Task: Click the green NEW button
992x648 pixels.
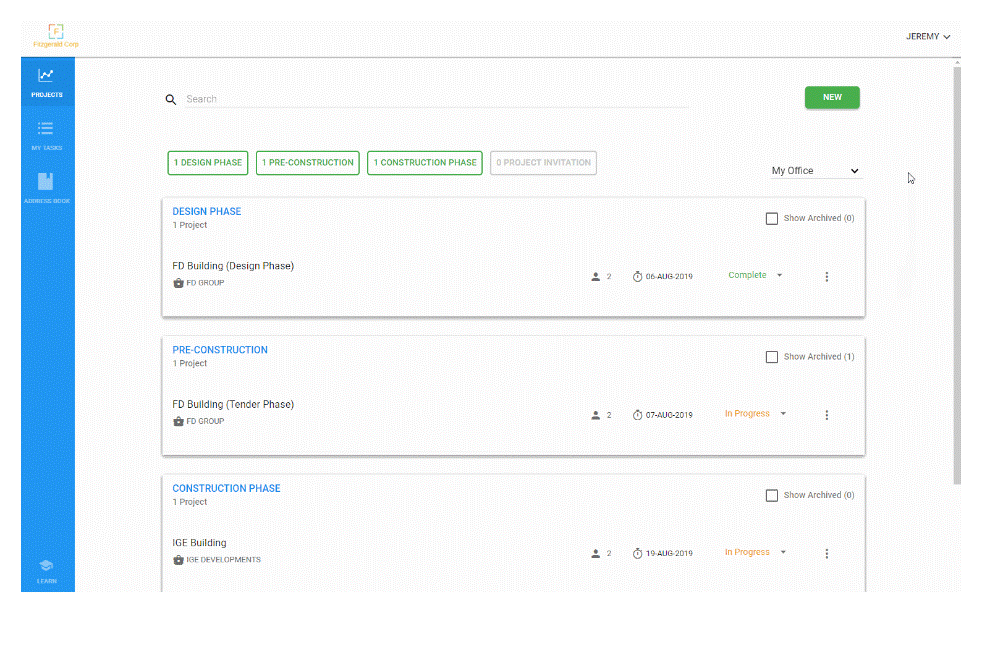Action: [x=832, y=97]
